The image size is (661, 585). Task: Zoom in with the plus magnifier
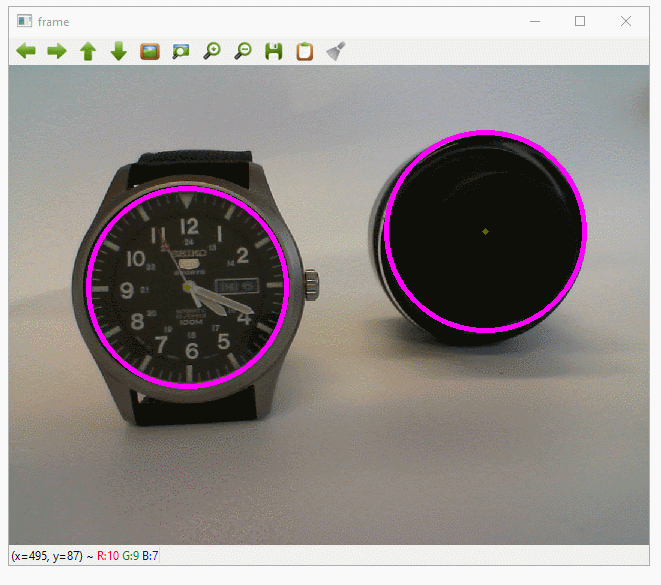pos(212,51)
